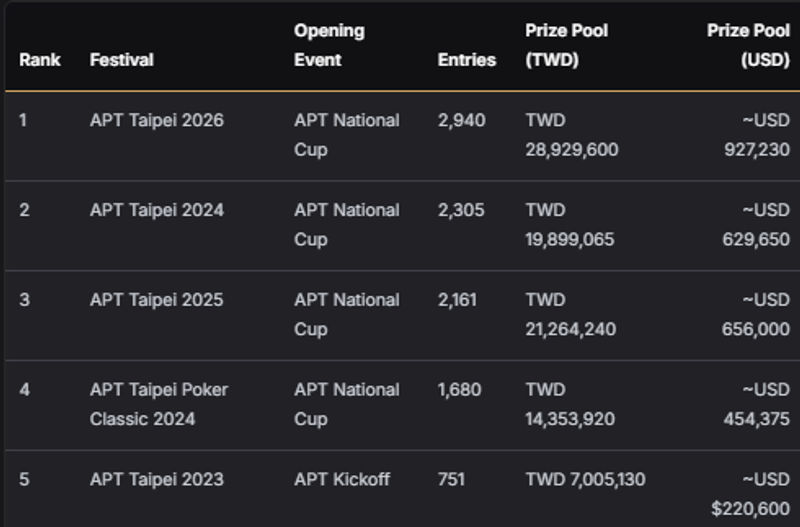Image resolution: width=800 pixels, height=527 pixels.
Task: Click the TWD 28,929,600 prize pool cell
Action: [572, 135]
